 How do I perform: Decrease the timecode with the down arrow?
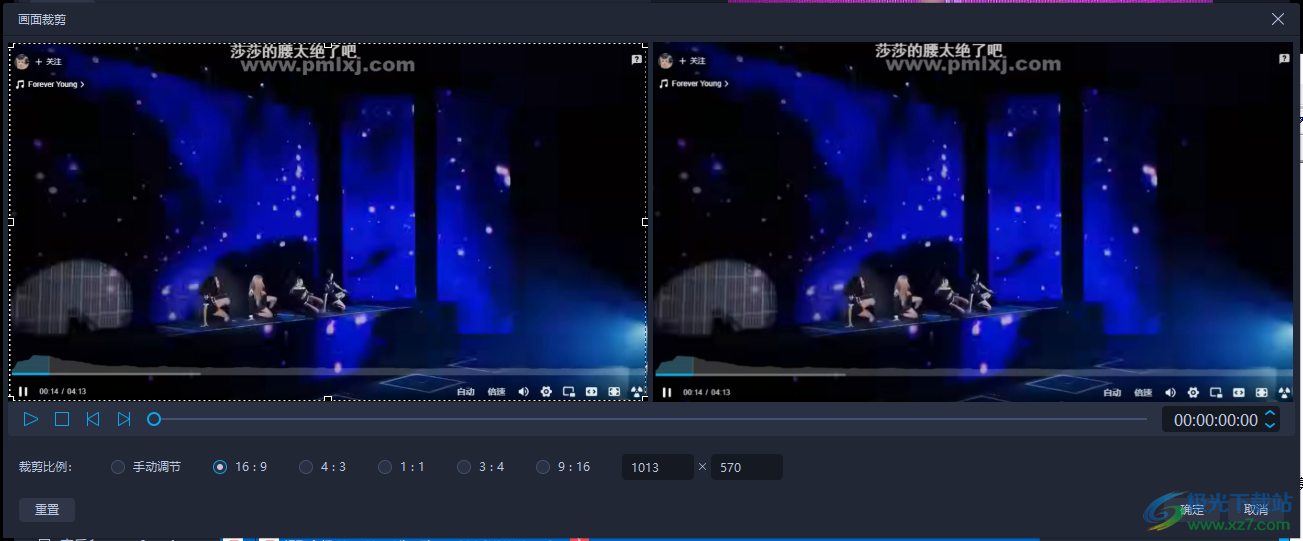point(1270,426)
